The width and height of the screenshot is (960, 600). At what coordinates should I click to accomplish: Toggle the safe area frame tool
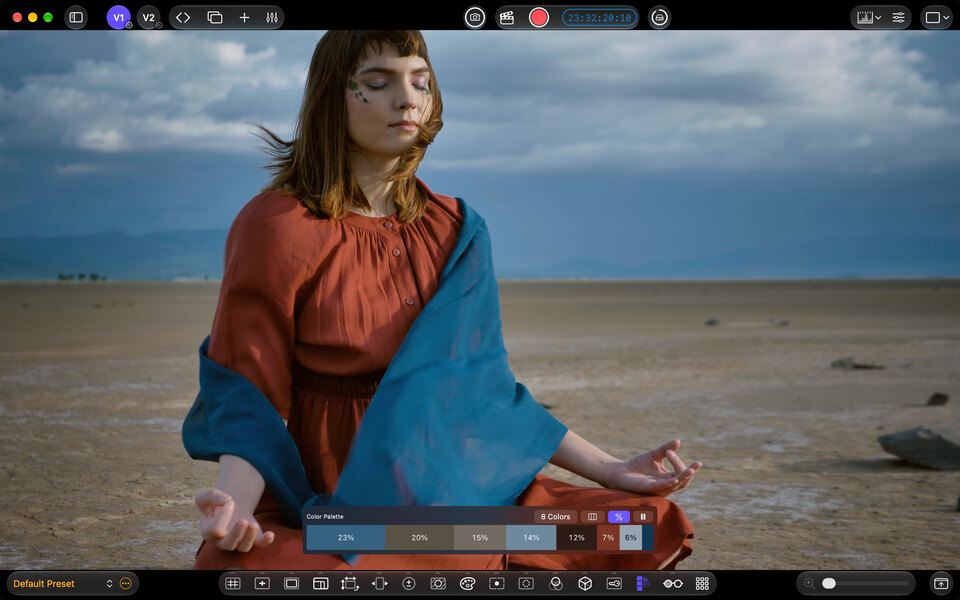tap(291, 583)
